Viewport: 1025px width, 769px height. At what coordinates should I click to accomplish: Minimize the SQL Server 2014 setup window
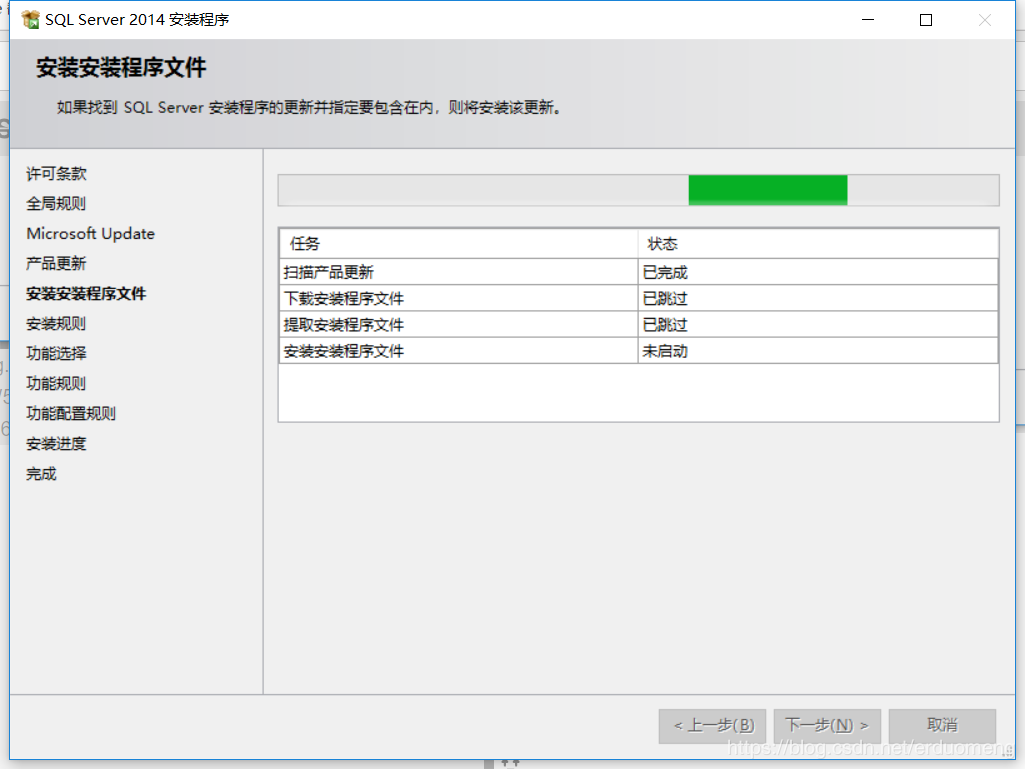pos(867,20)
